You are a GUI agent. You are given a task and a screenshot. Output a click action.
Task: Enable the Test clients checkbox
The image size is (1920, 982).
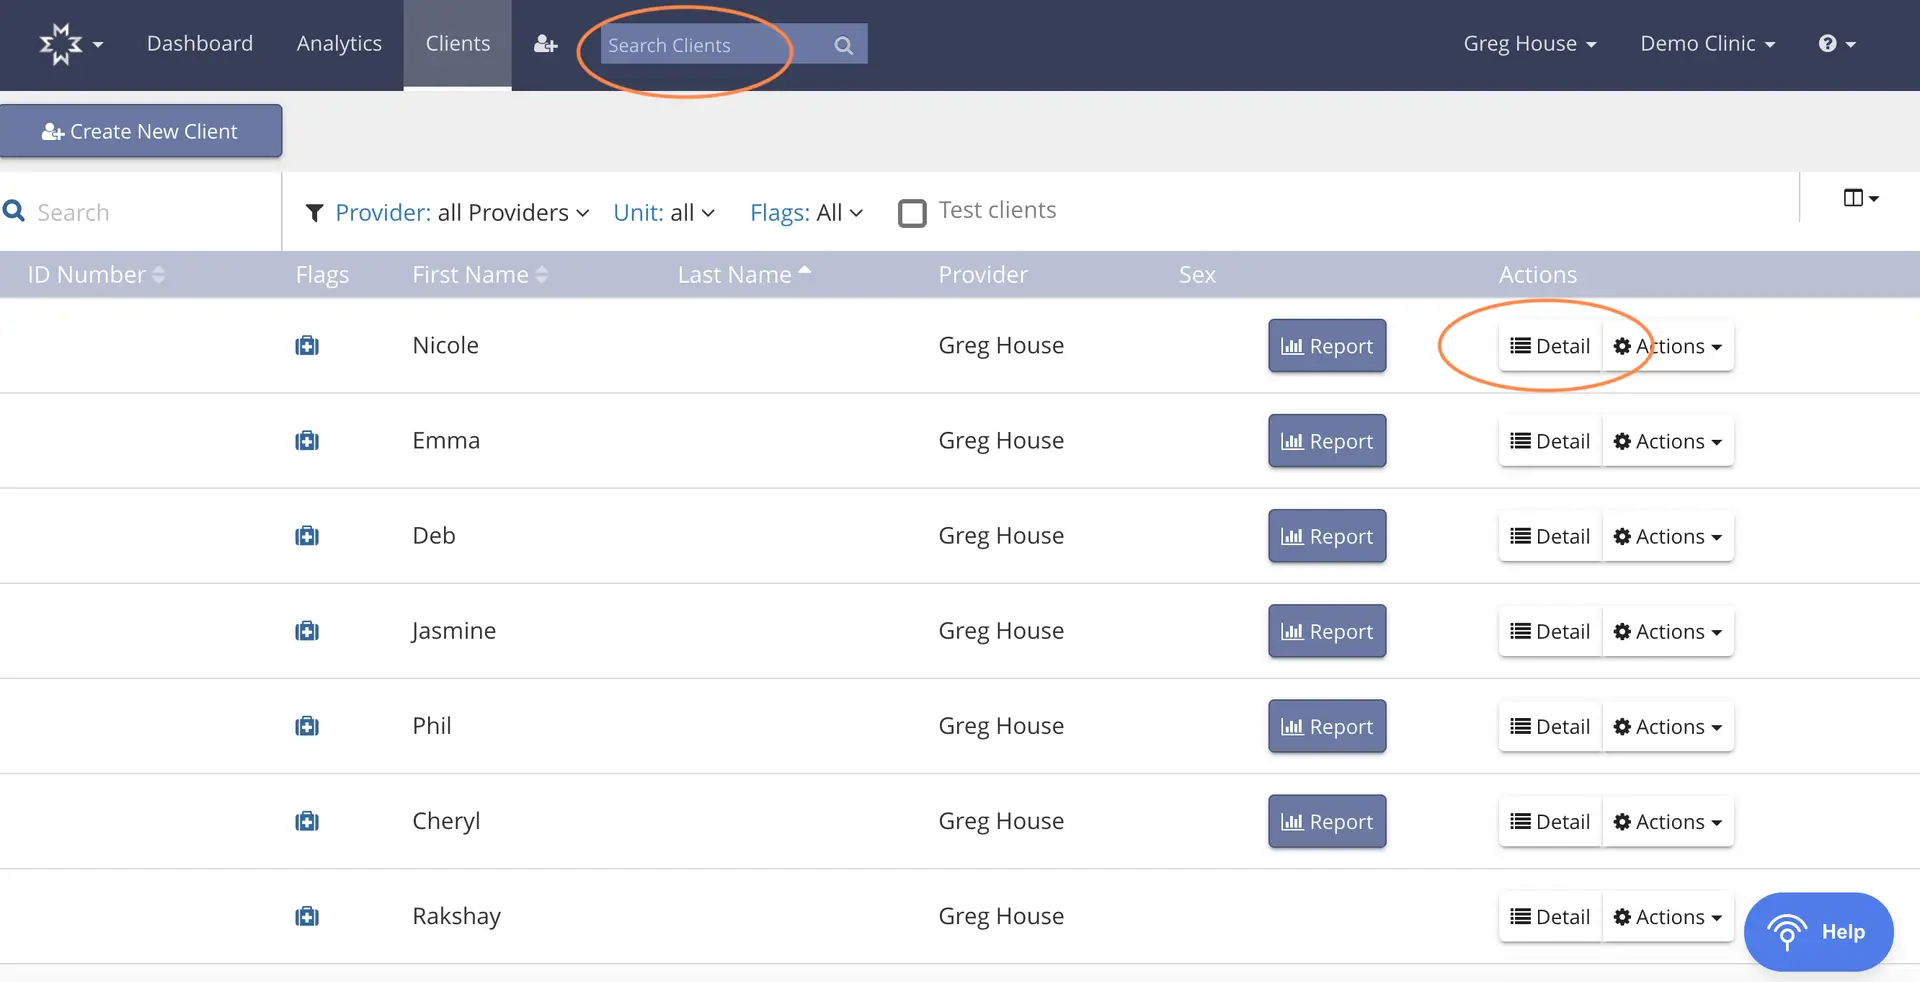coord(912,212)
